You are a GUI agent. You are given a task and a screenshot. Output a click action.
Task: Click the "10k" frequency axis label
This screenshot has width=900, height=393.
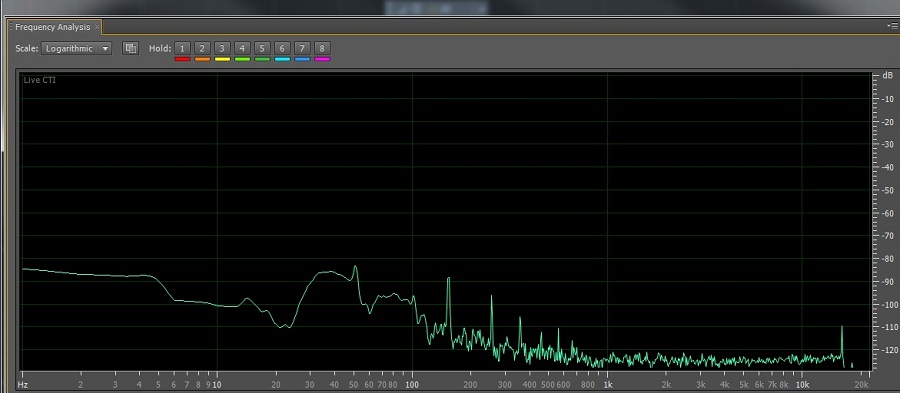click(802, 385)
